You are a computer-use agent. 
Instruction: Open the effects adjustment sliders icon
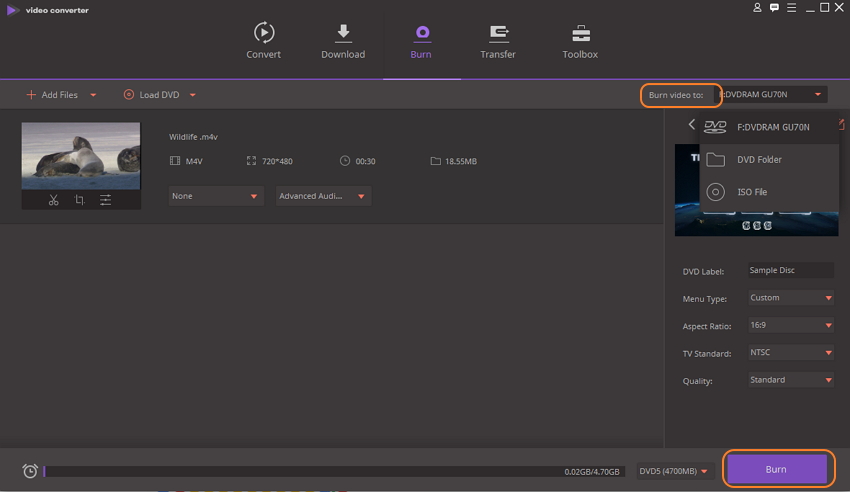pyautogui.click(x=105, y=200)
